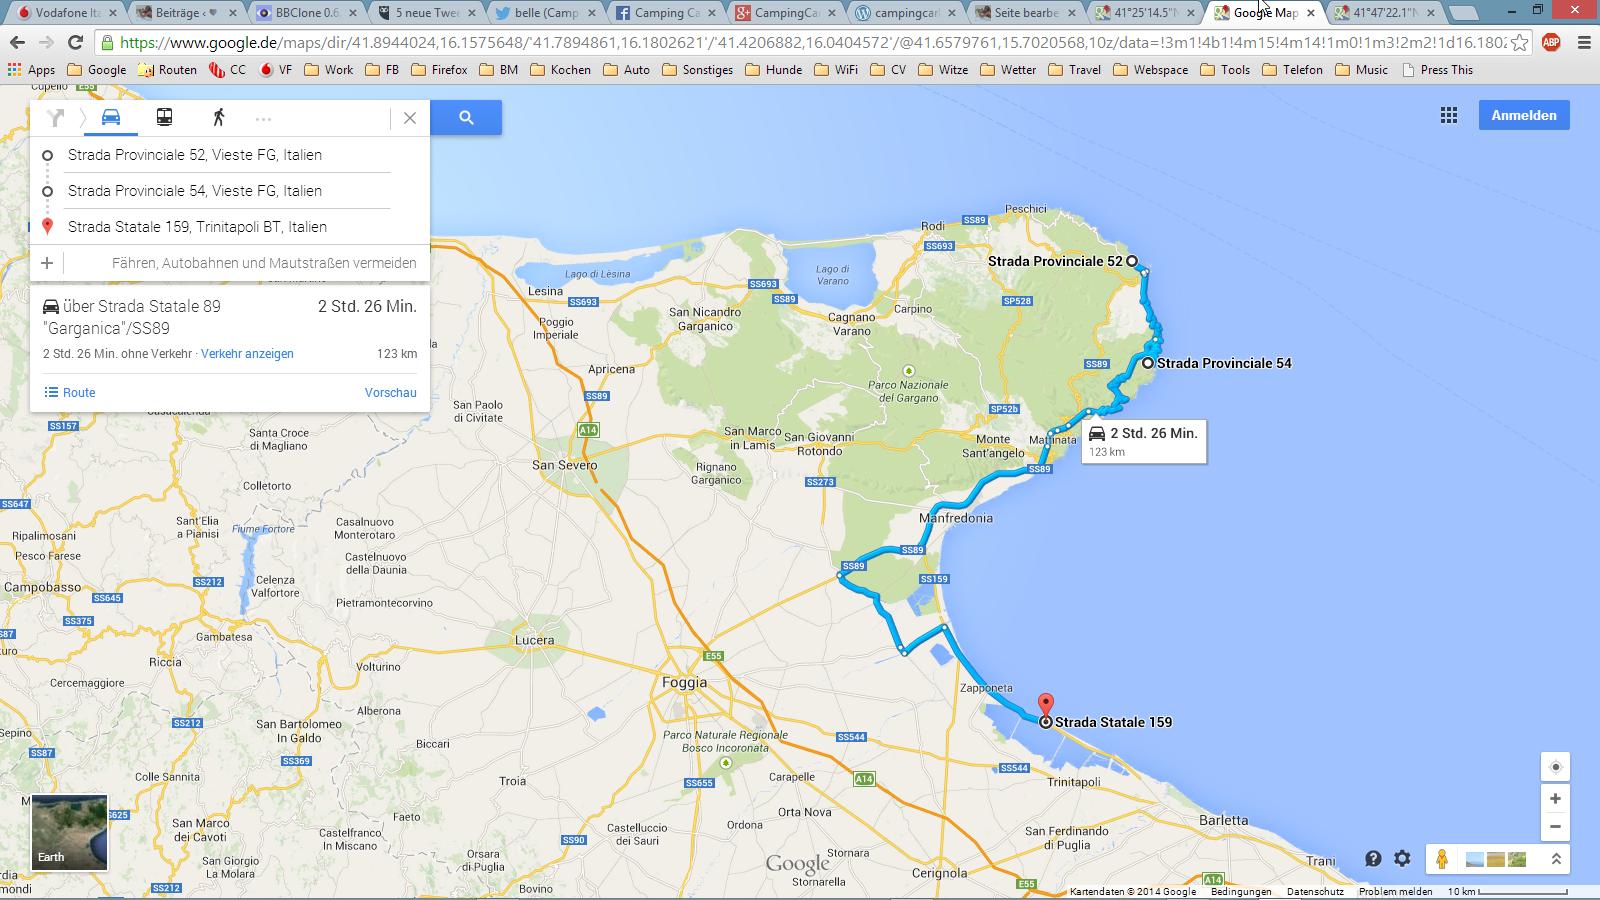Switch to the BBClone browser tab
Image resolution: width=1600 pixels, height=900 pixels.
click(x=306, y=13)
